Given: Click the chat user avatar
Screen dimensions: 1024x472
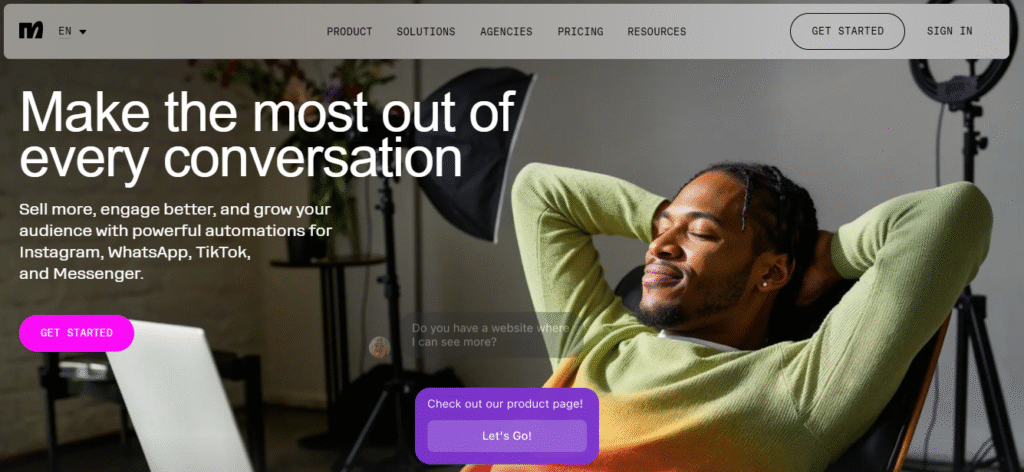Looking at the screenshot, I should pos(379,347).
